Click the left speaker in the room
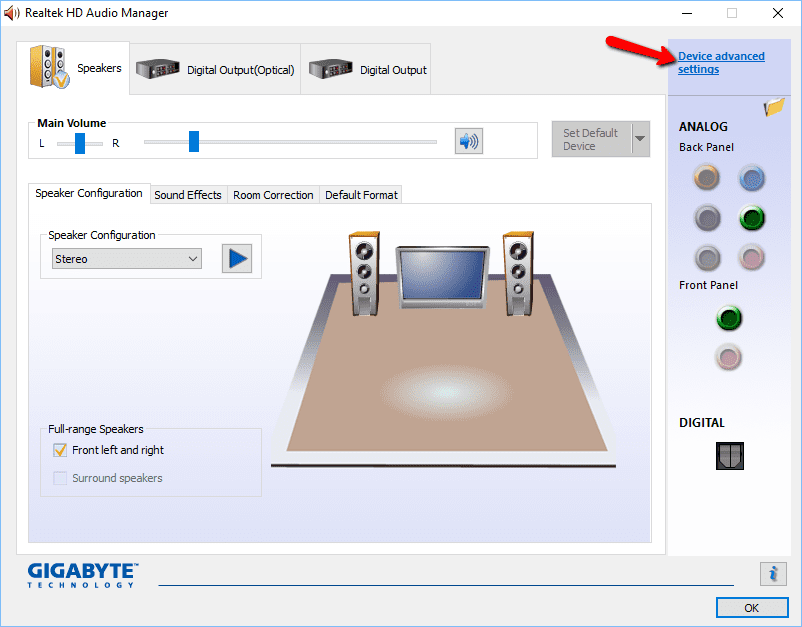This screenshot has height=627, width=802. [365, 274]
